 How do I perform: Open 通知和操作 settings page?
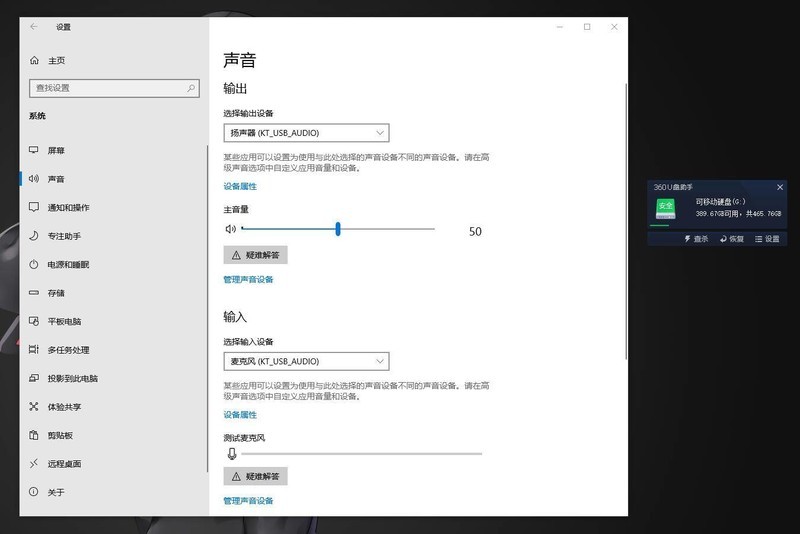coord(68,208)
